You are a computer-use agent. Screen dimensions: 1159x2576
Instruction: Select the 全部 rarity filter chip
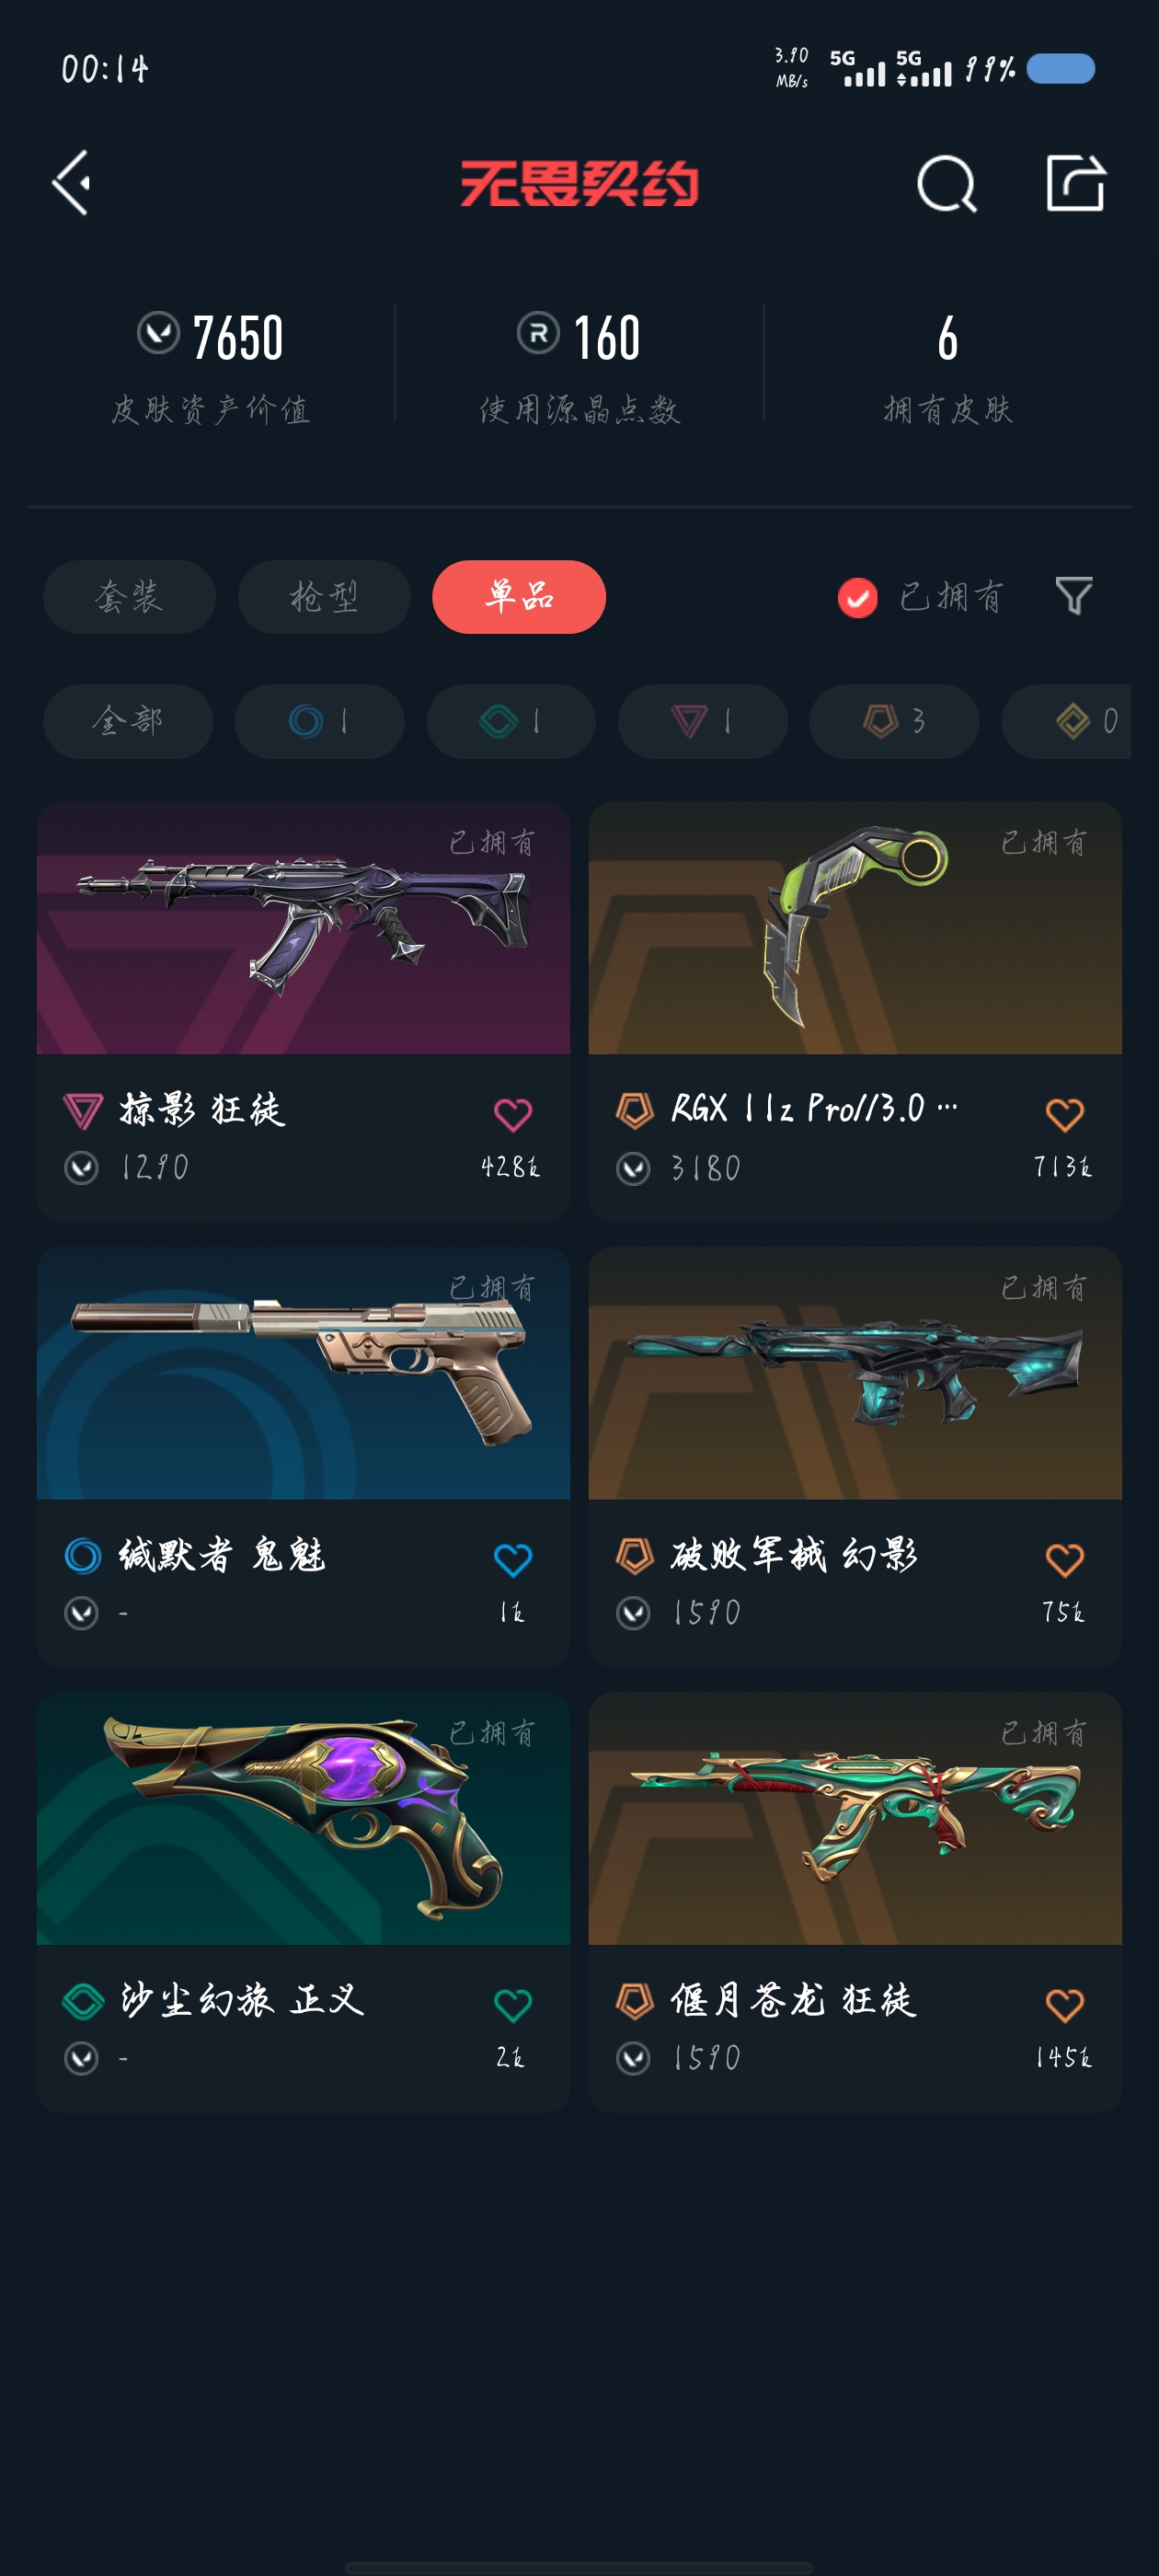(x=128, y=721)
